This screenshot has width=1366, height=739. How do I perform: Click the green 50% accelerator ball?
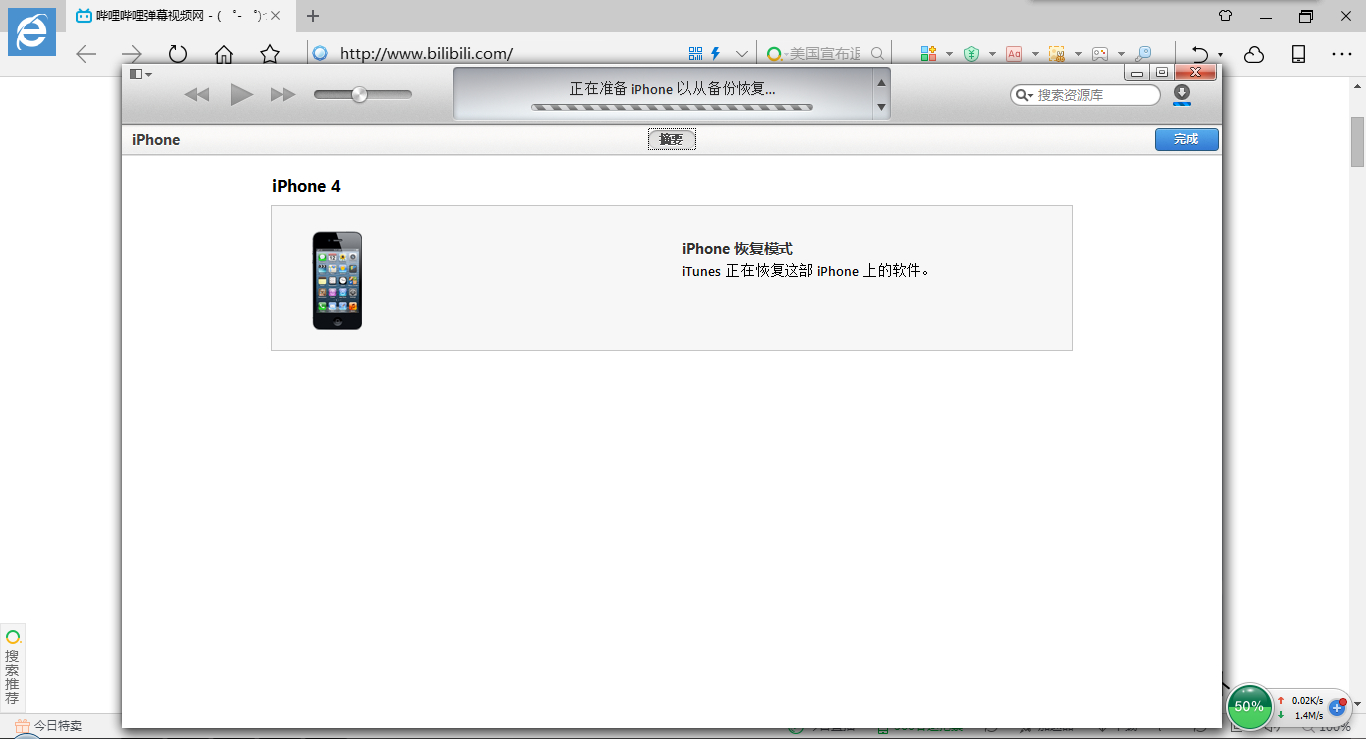[x=1249, y=706]
